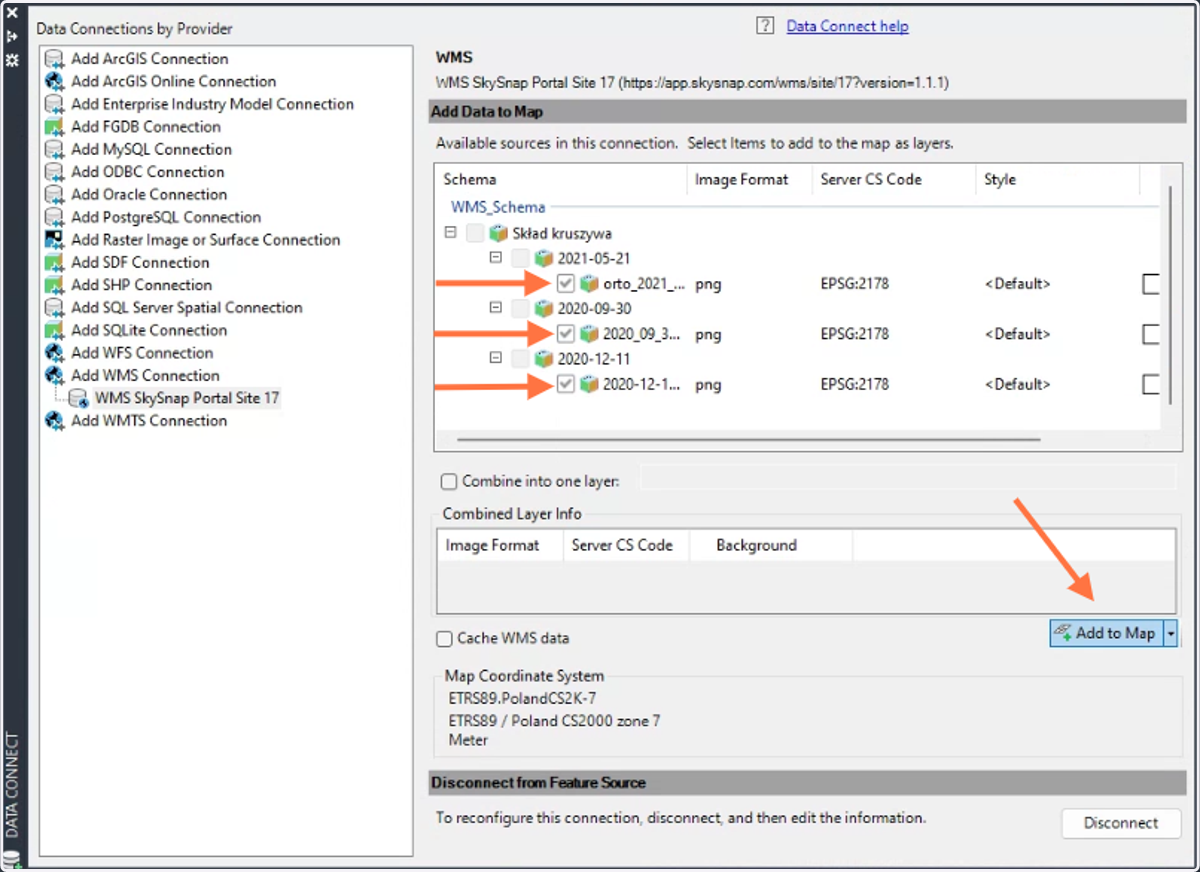Image resolution: width=1200 pixels, height=872 pixels.
Task: Click the Add Enterprise Industry Model Connection icon
Action: coord(55,104)
